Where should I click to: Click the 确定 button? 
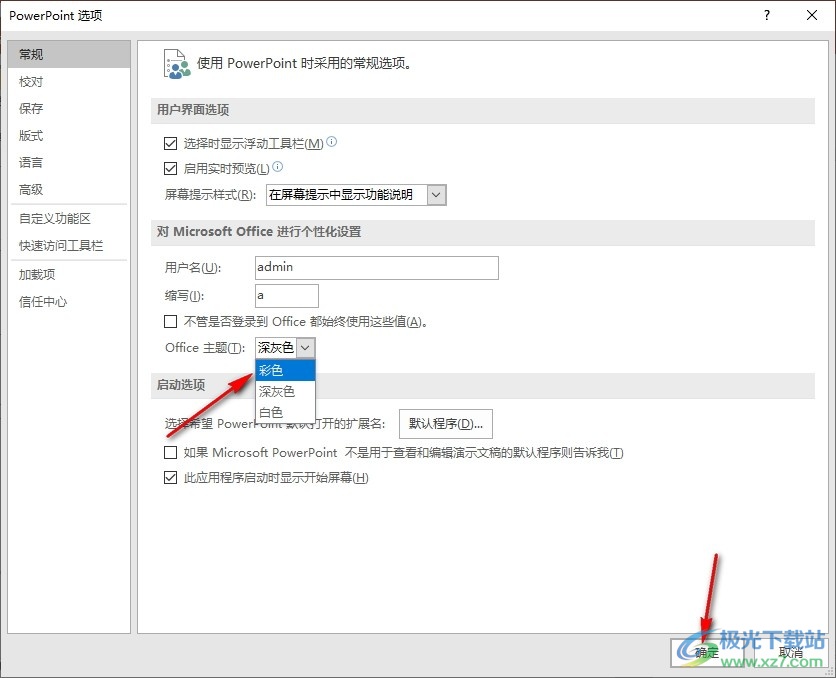(x=707, y=652)
